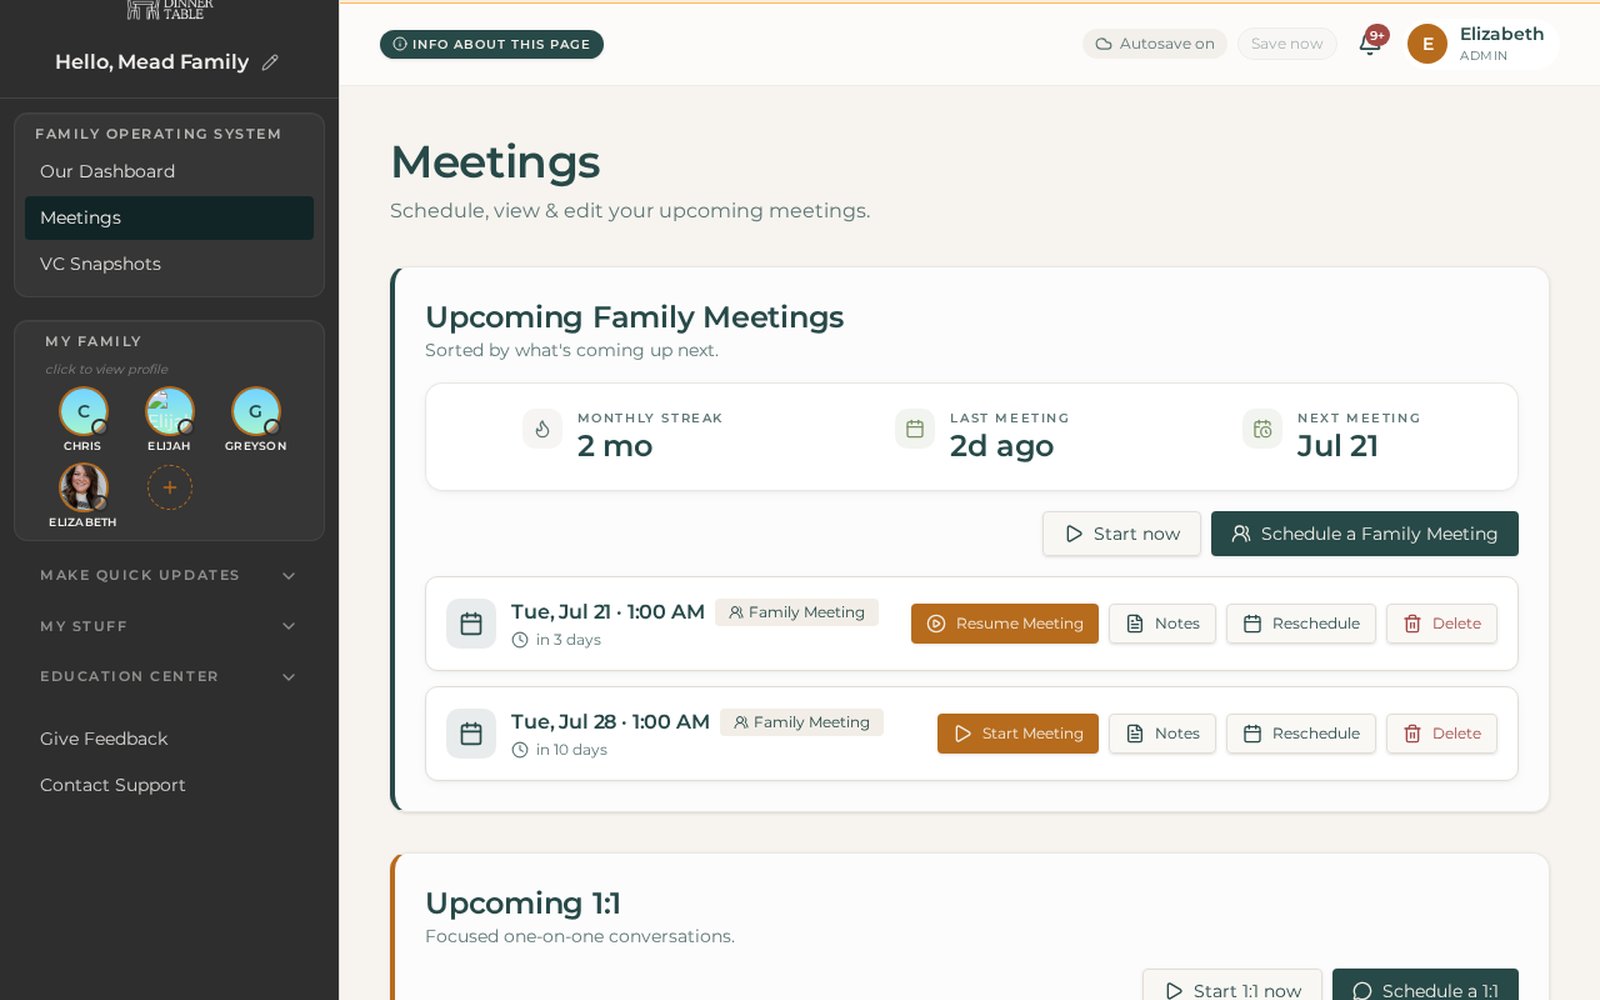Click the Save now button

click(x=1287, y=44)
